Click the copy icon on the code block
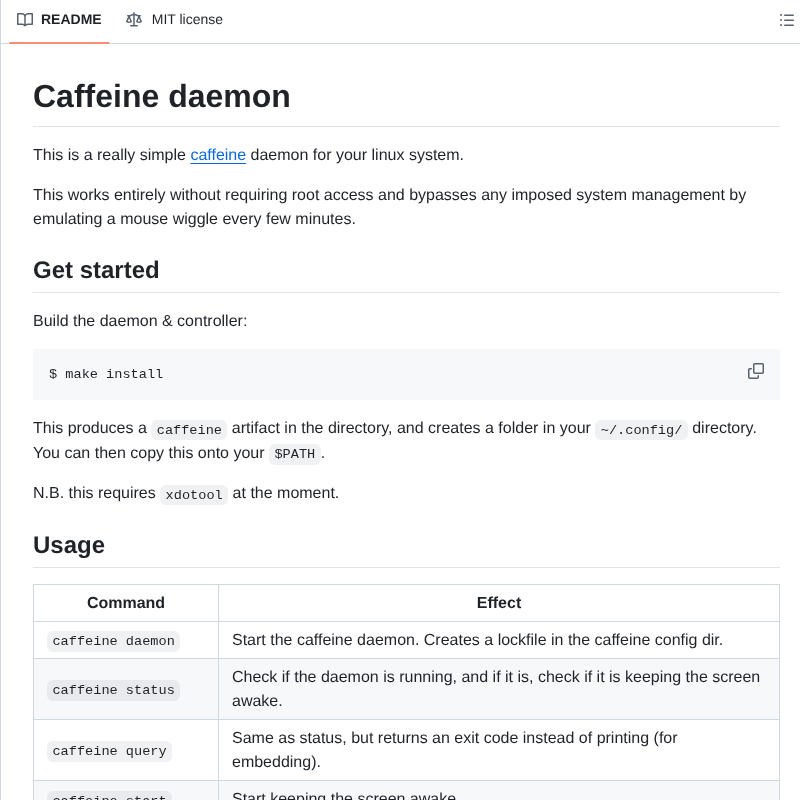 click(x=756, y=371)
